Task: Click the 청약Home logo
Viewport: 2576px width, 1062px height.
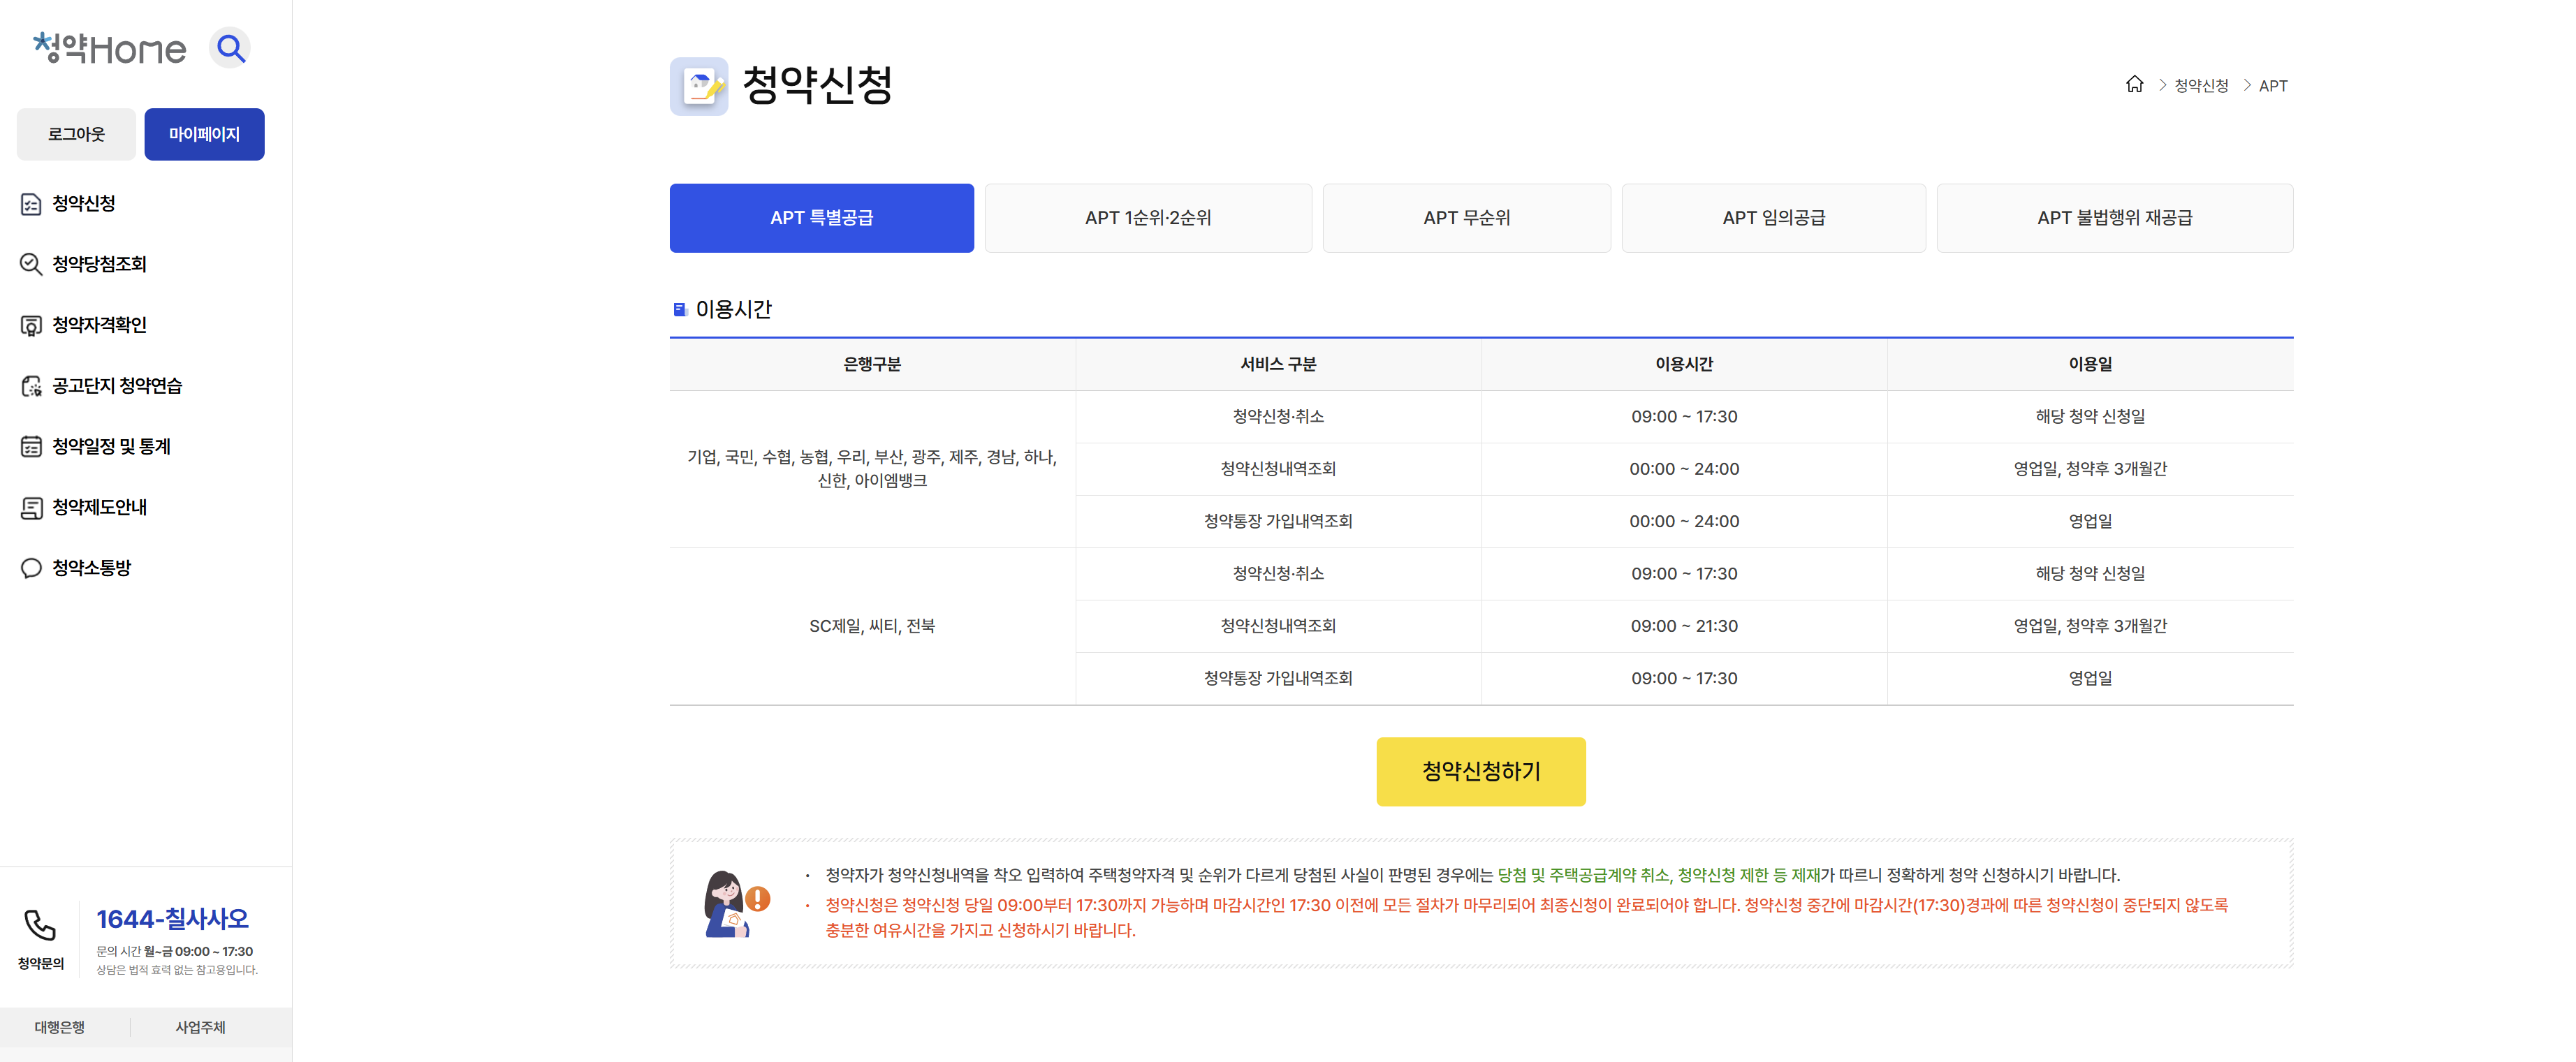Action: [110, 48]
